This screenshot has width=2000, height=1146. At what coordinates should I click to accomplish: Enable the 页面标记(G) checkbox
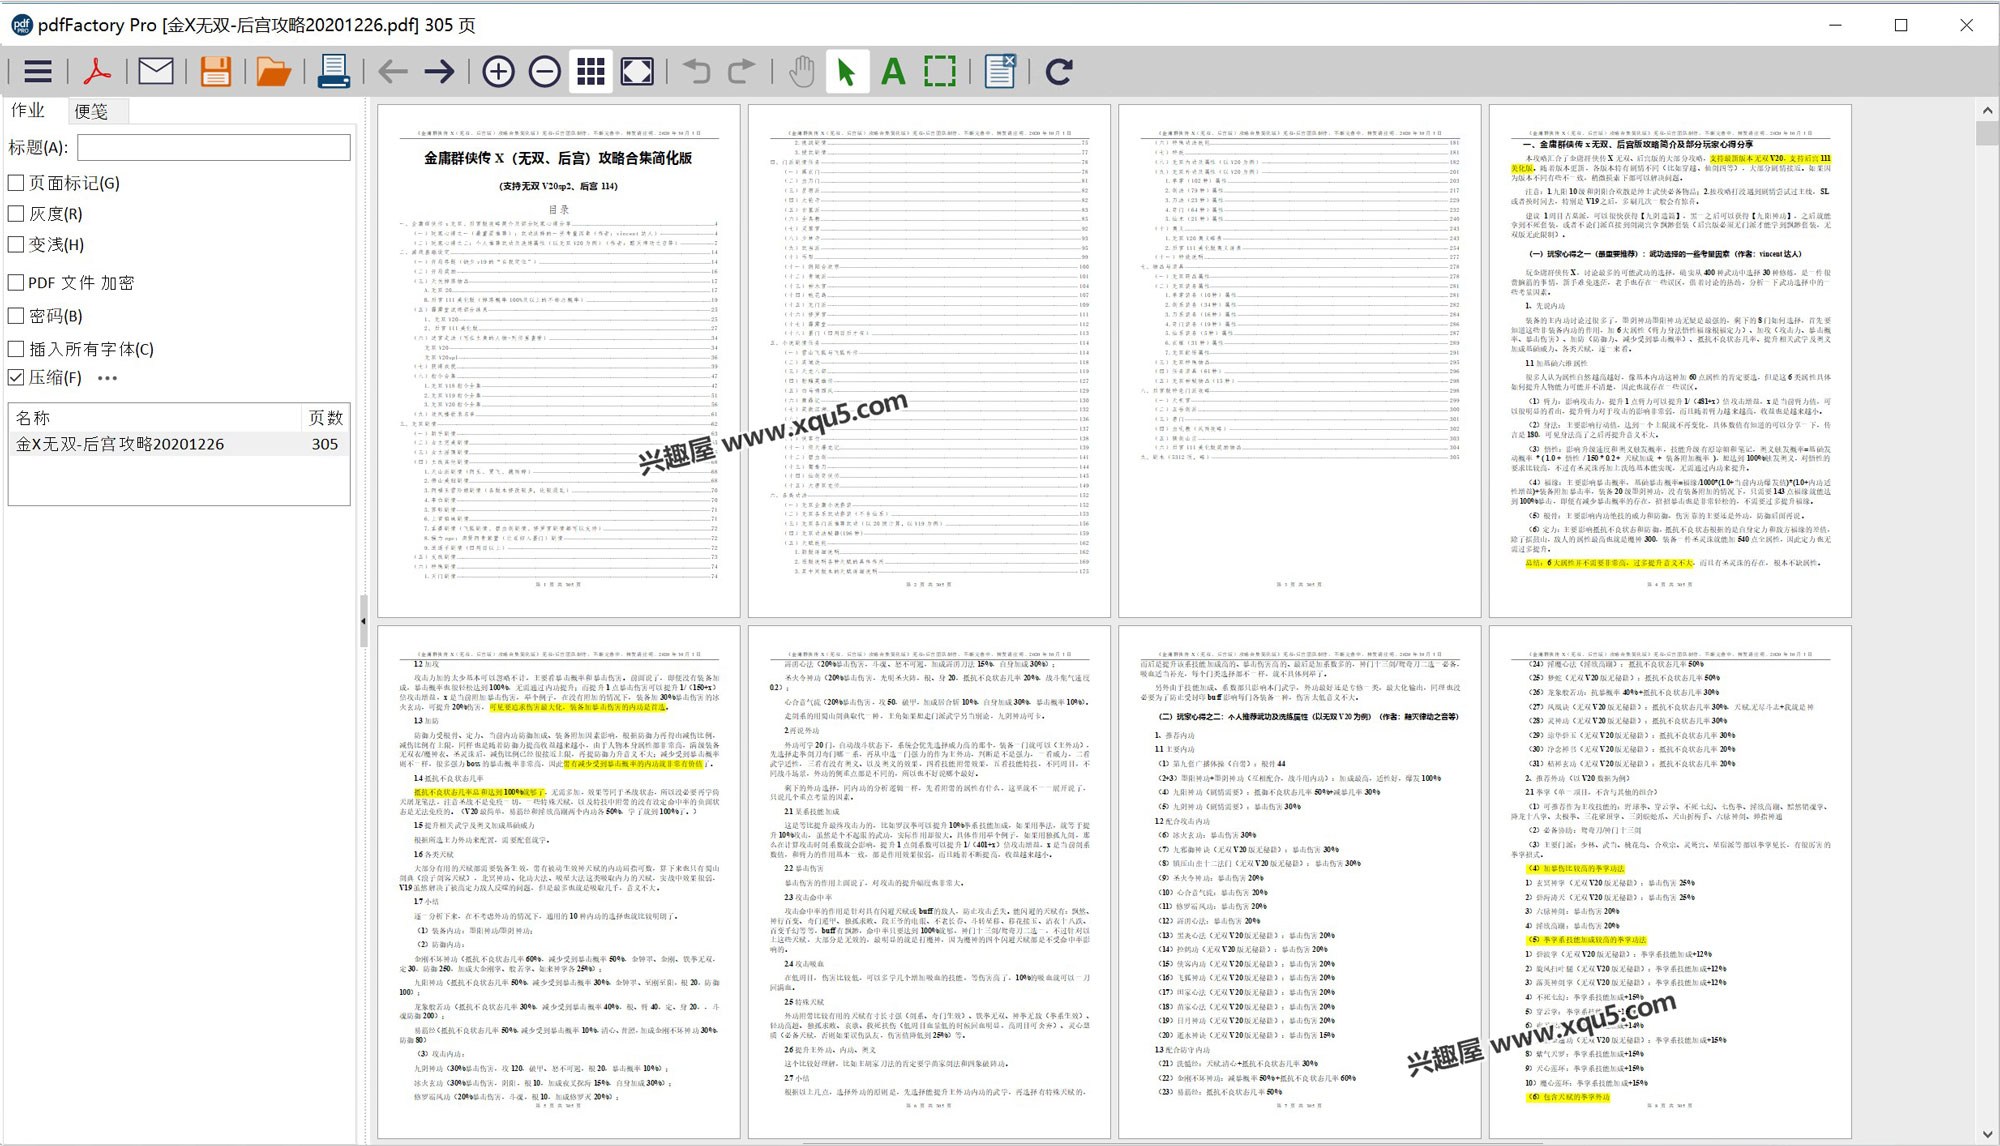point(16,183)
